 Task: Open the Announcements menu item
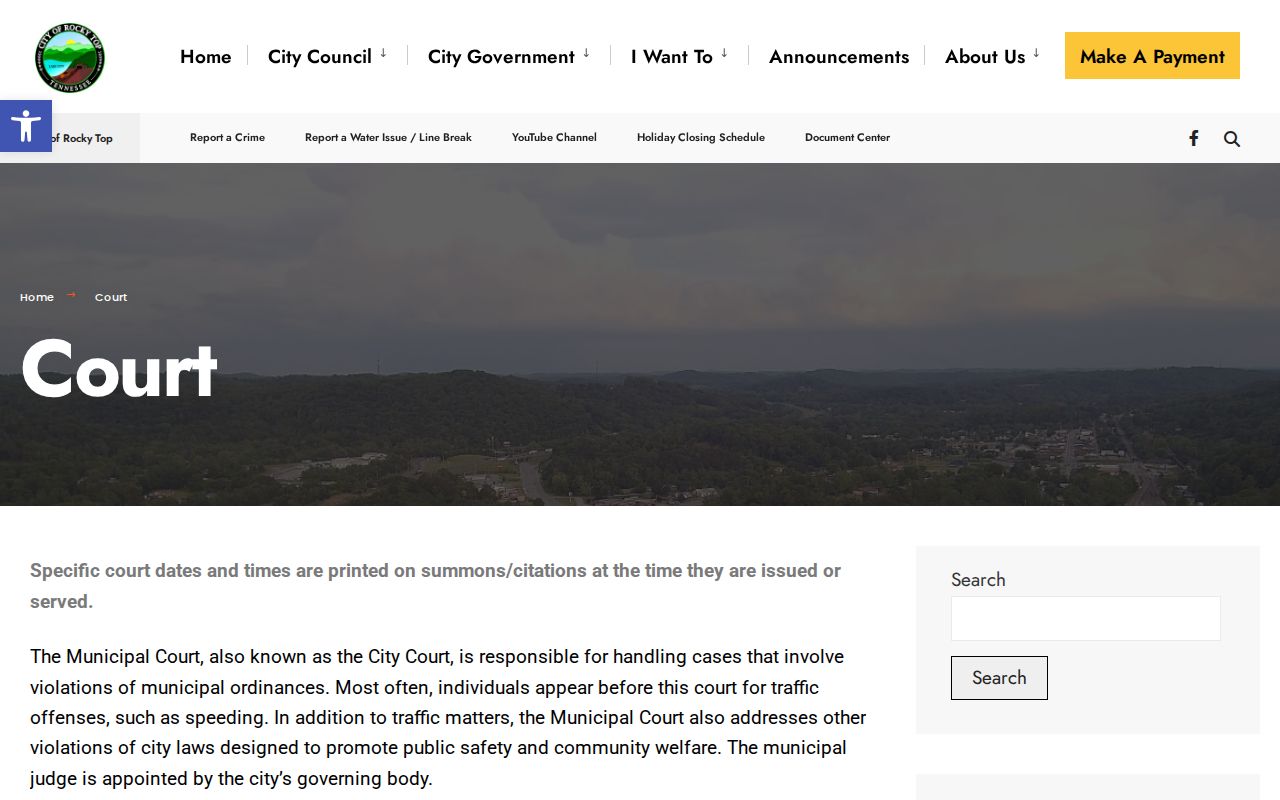point(839,57)
